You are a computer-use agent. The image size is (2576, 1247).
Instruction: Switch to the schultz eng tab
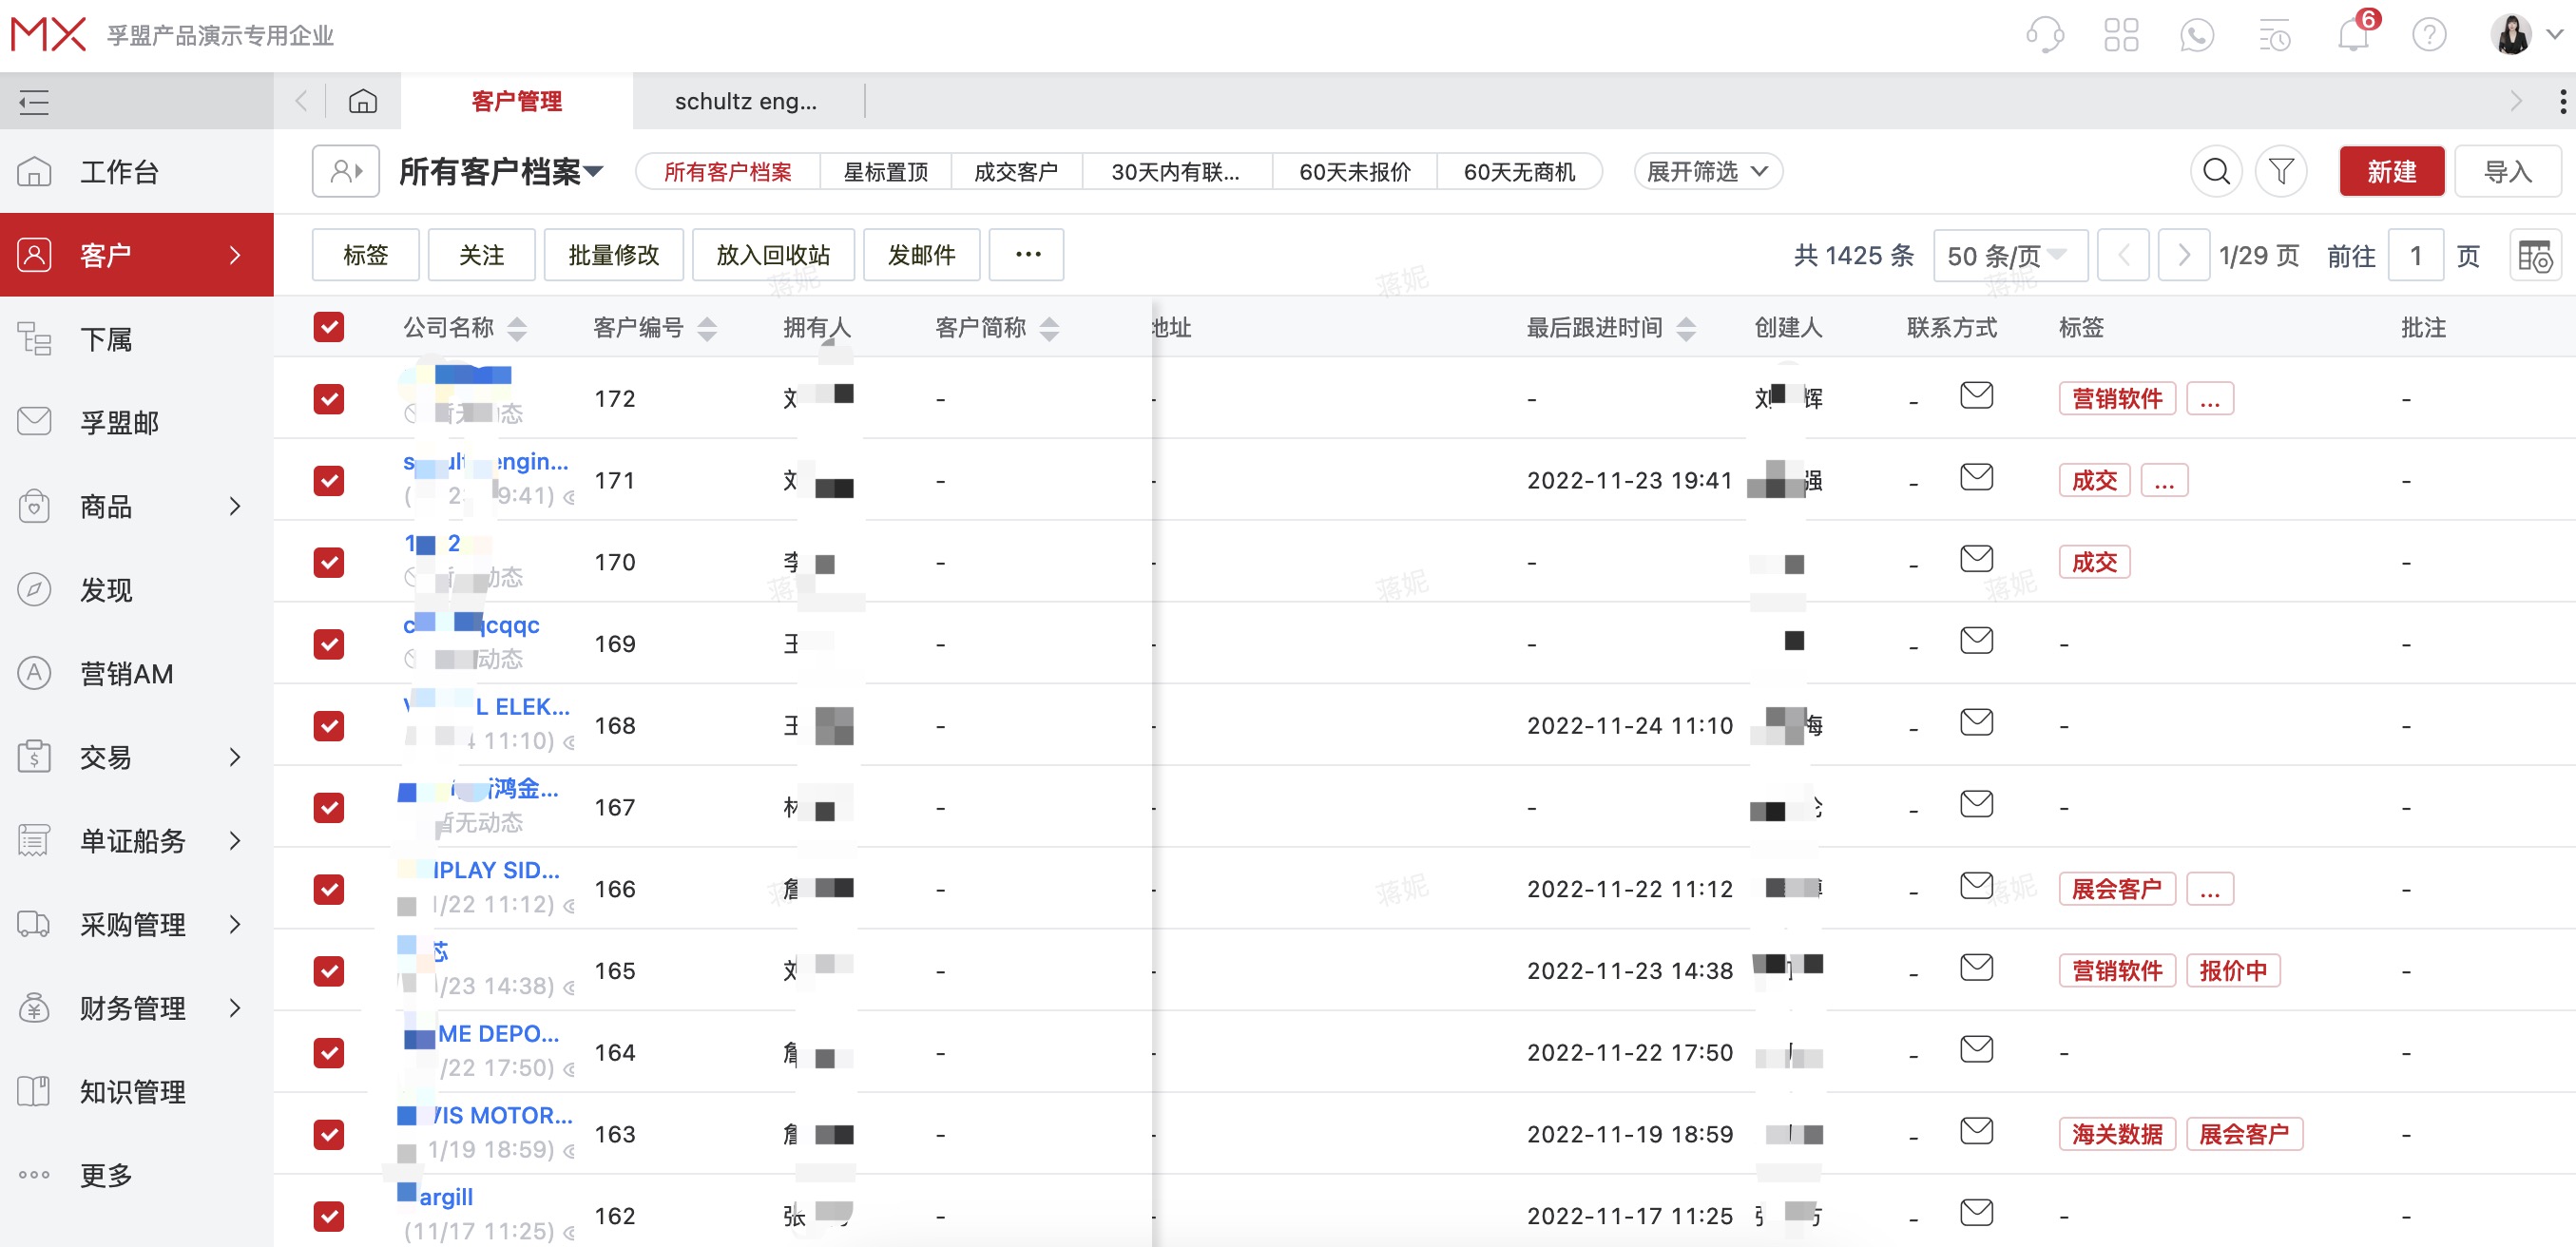(747, 100)
